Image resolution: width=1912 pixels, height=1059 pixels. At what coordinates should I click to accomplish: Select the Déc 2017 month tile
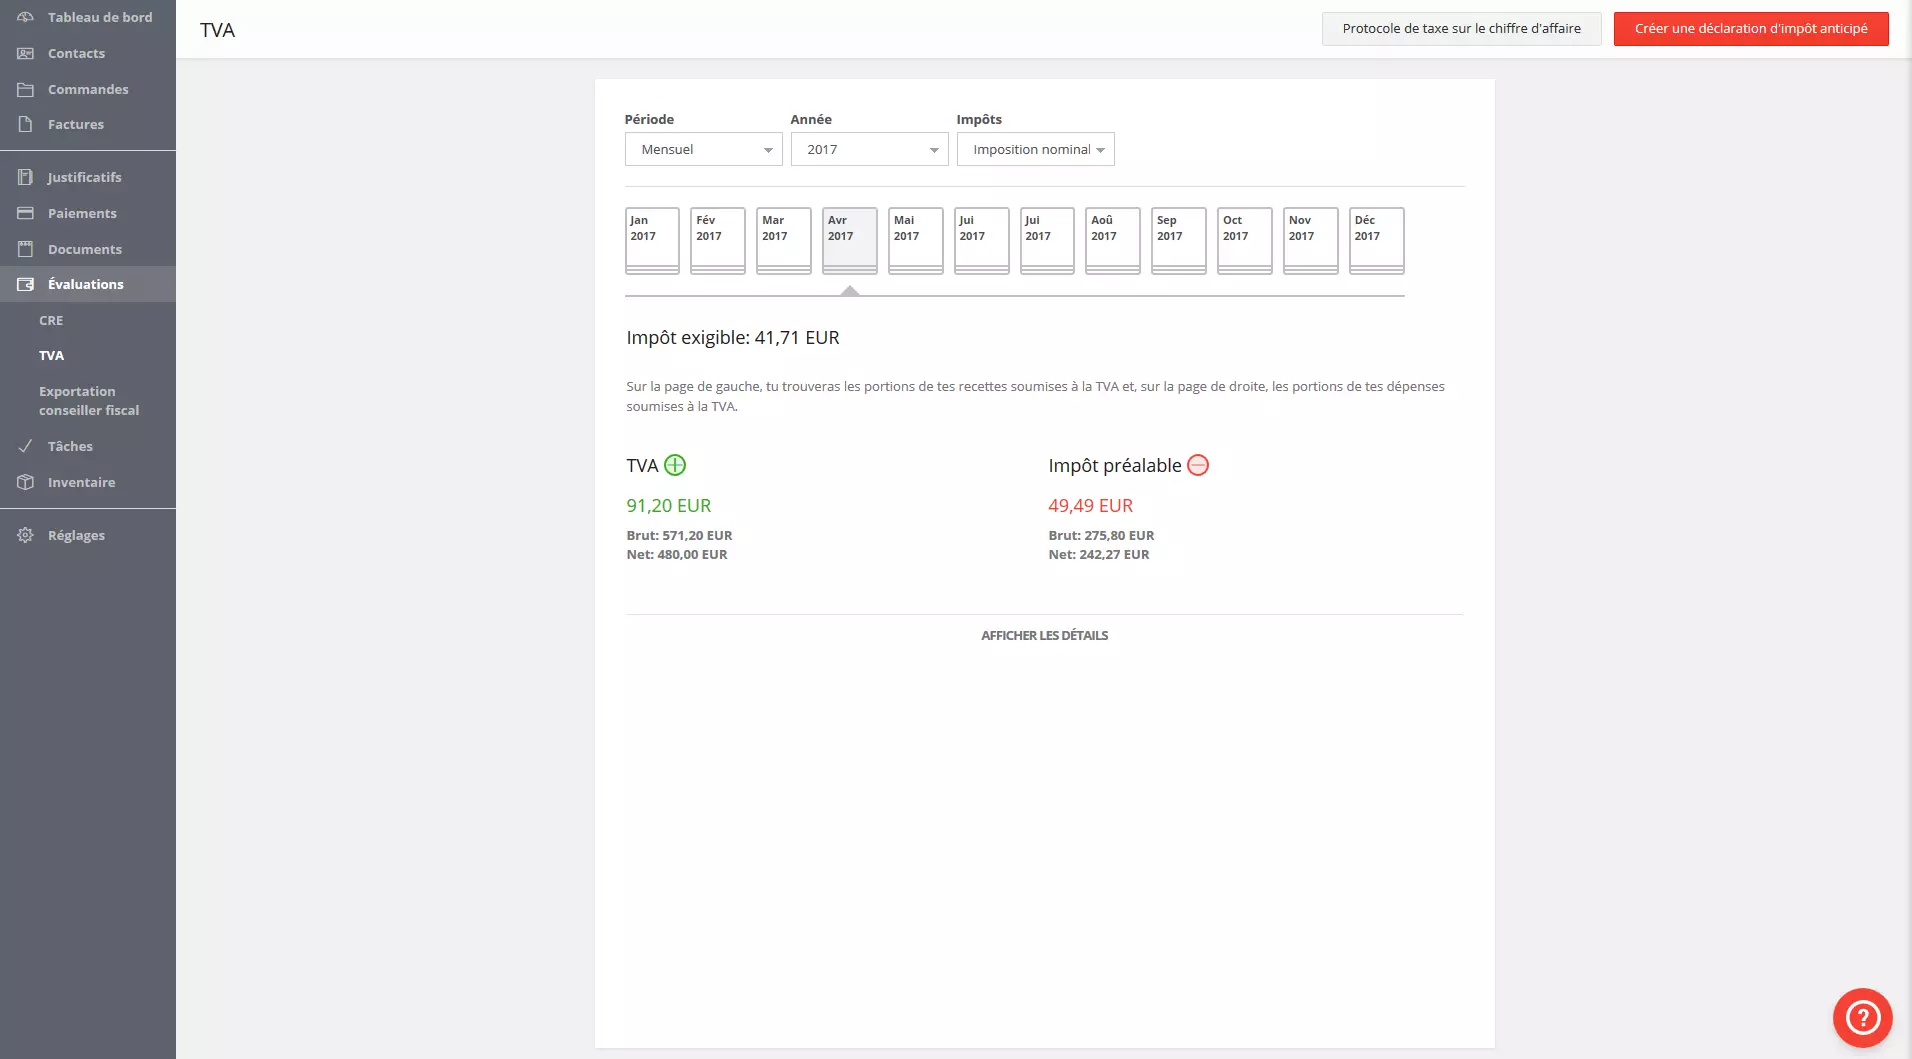tap(1376, 240)
